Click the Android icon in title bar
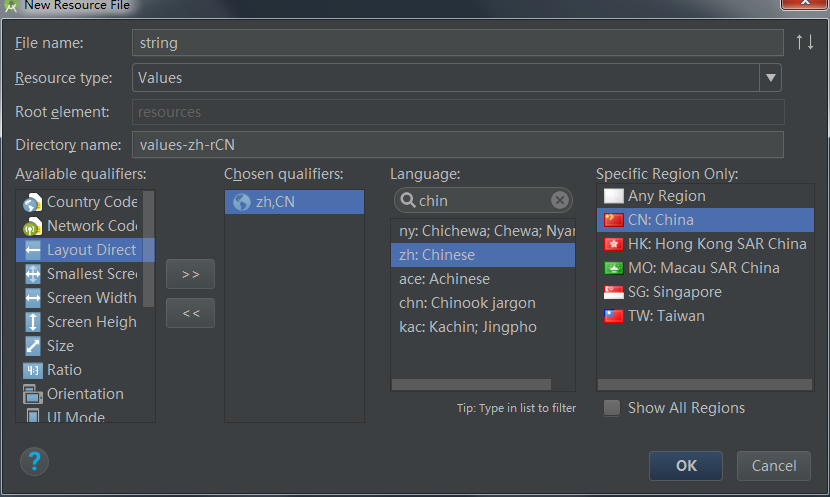This screenshot has height=497, width=830. [x=10, y=5]
